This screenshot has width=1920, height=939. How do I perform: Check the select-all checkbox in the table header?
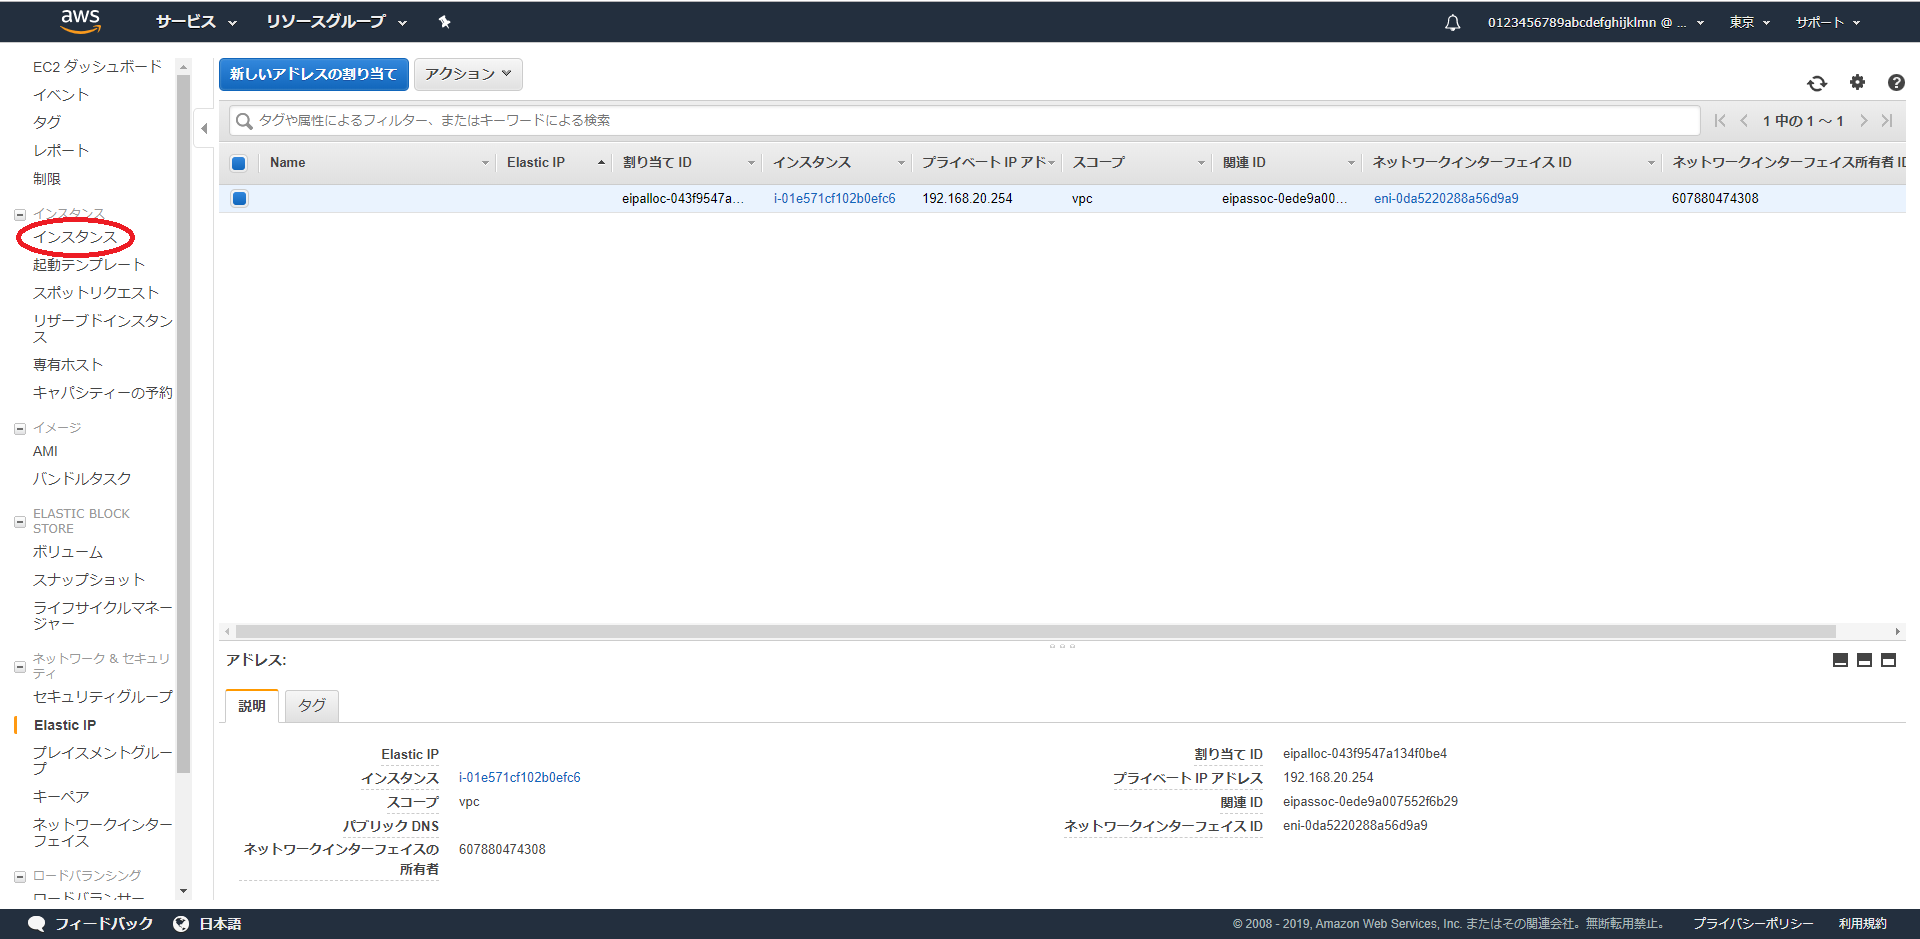click(x=239, y=162)
